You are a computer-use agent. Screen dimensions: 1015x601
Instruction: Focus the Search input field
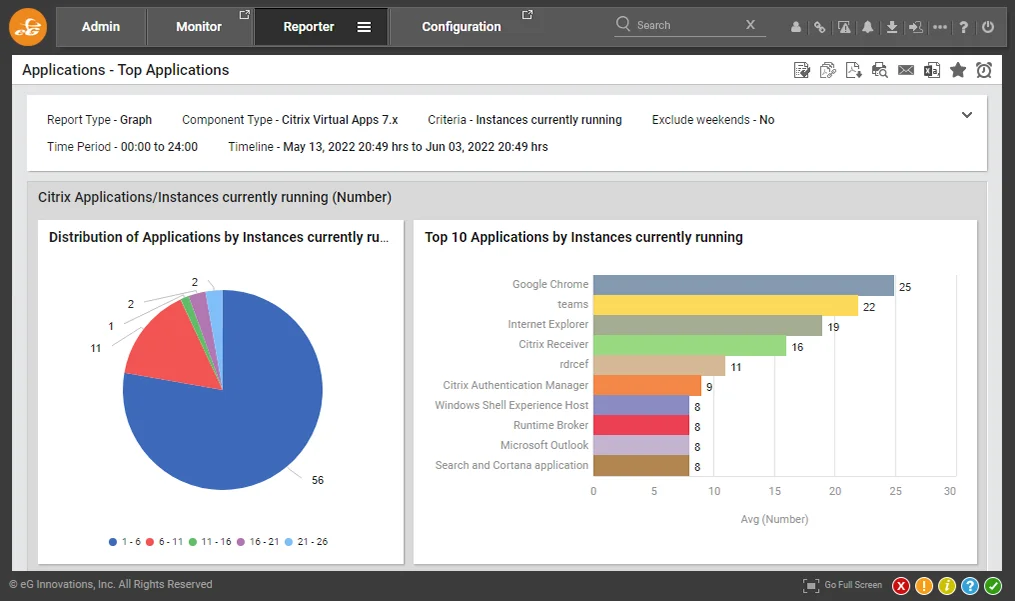(689, 25)
